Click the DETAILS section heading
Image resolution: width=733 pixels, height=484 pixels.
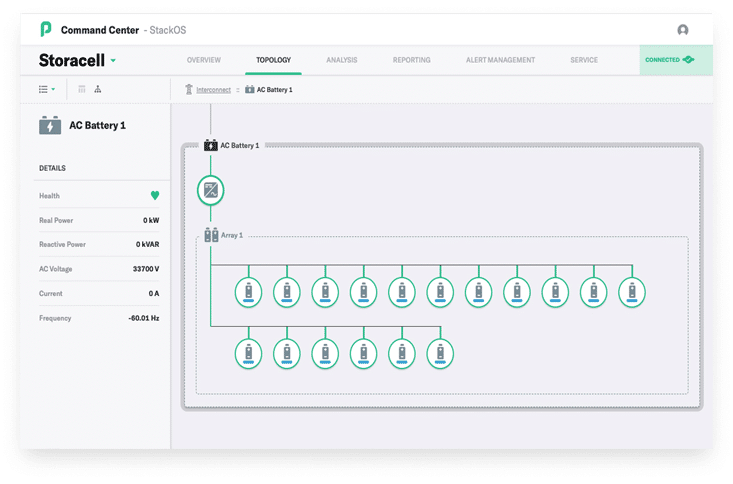[52, 168]
